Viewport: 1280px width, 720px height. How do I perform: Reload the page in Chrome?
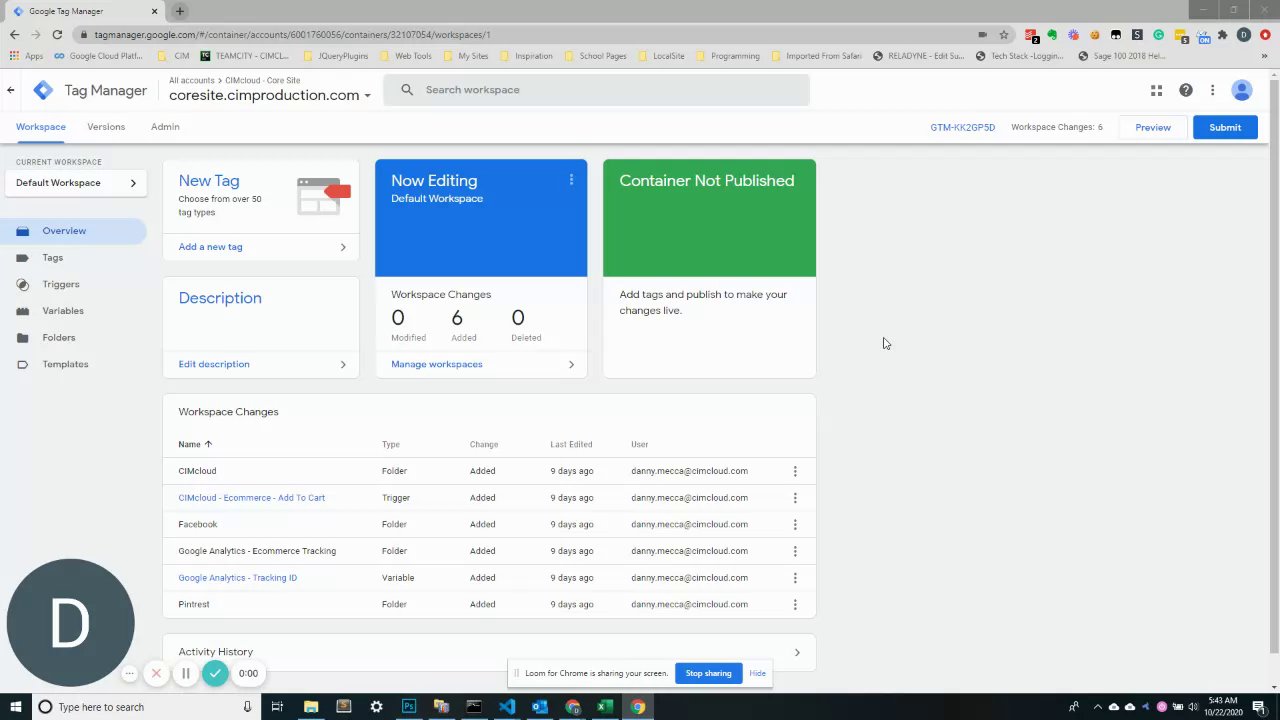(57, 34)
